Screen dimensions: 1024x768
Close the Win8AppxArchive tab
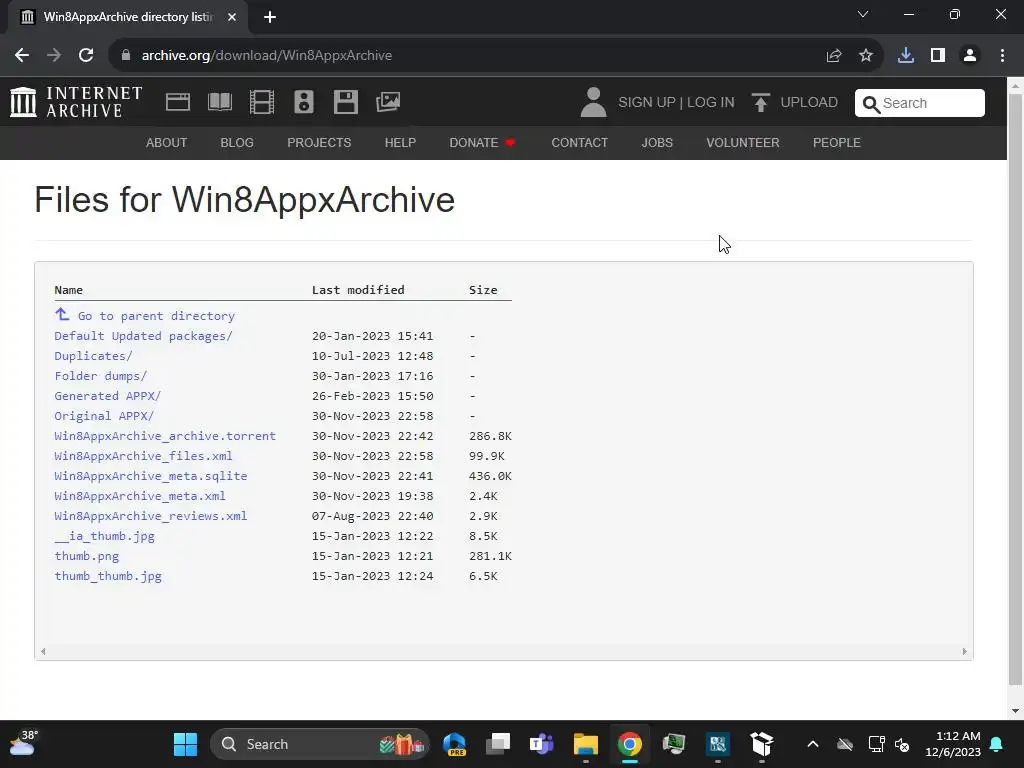point(232,17)
